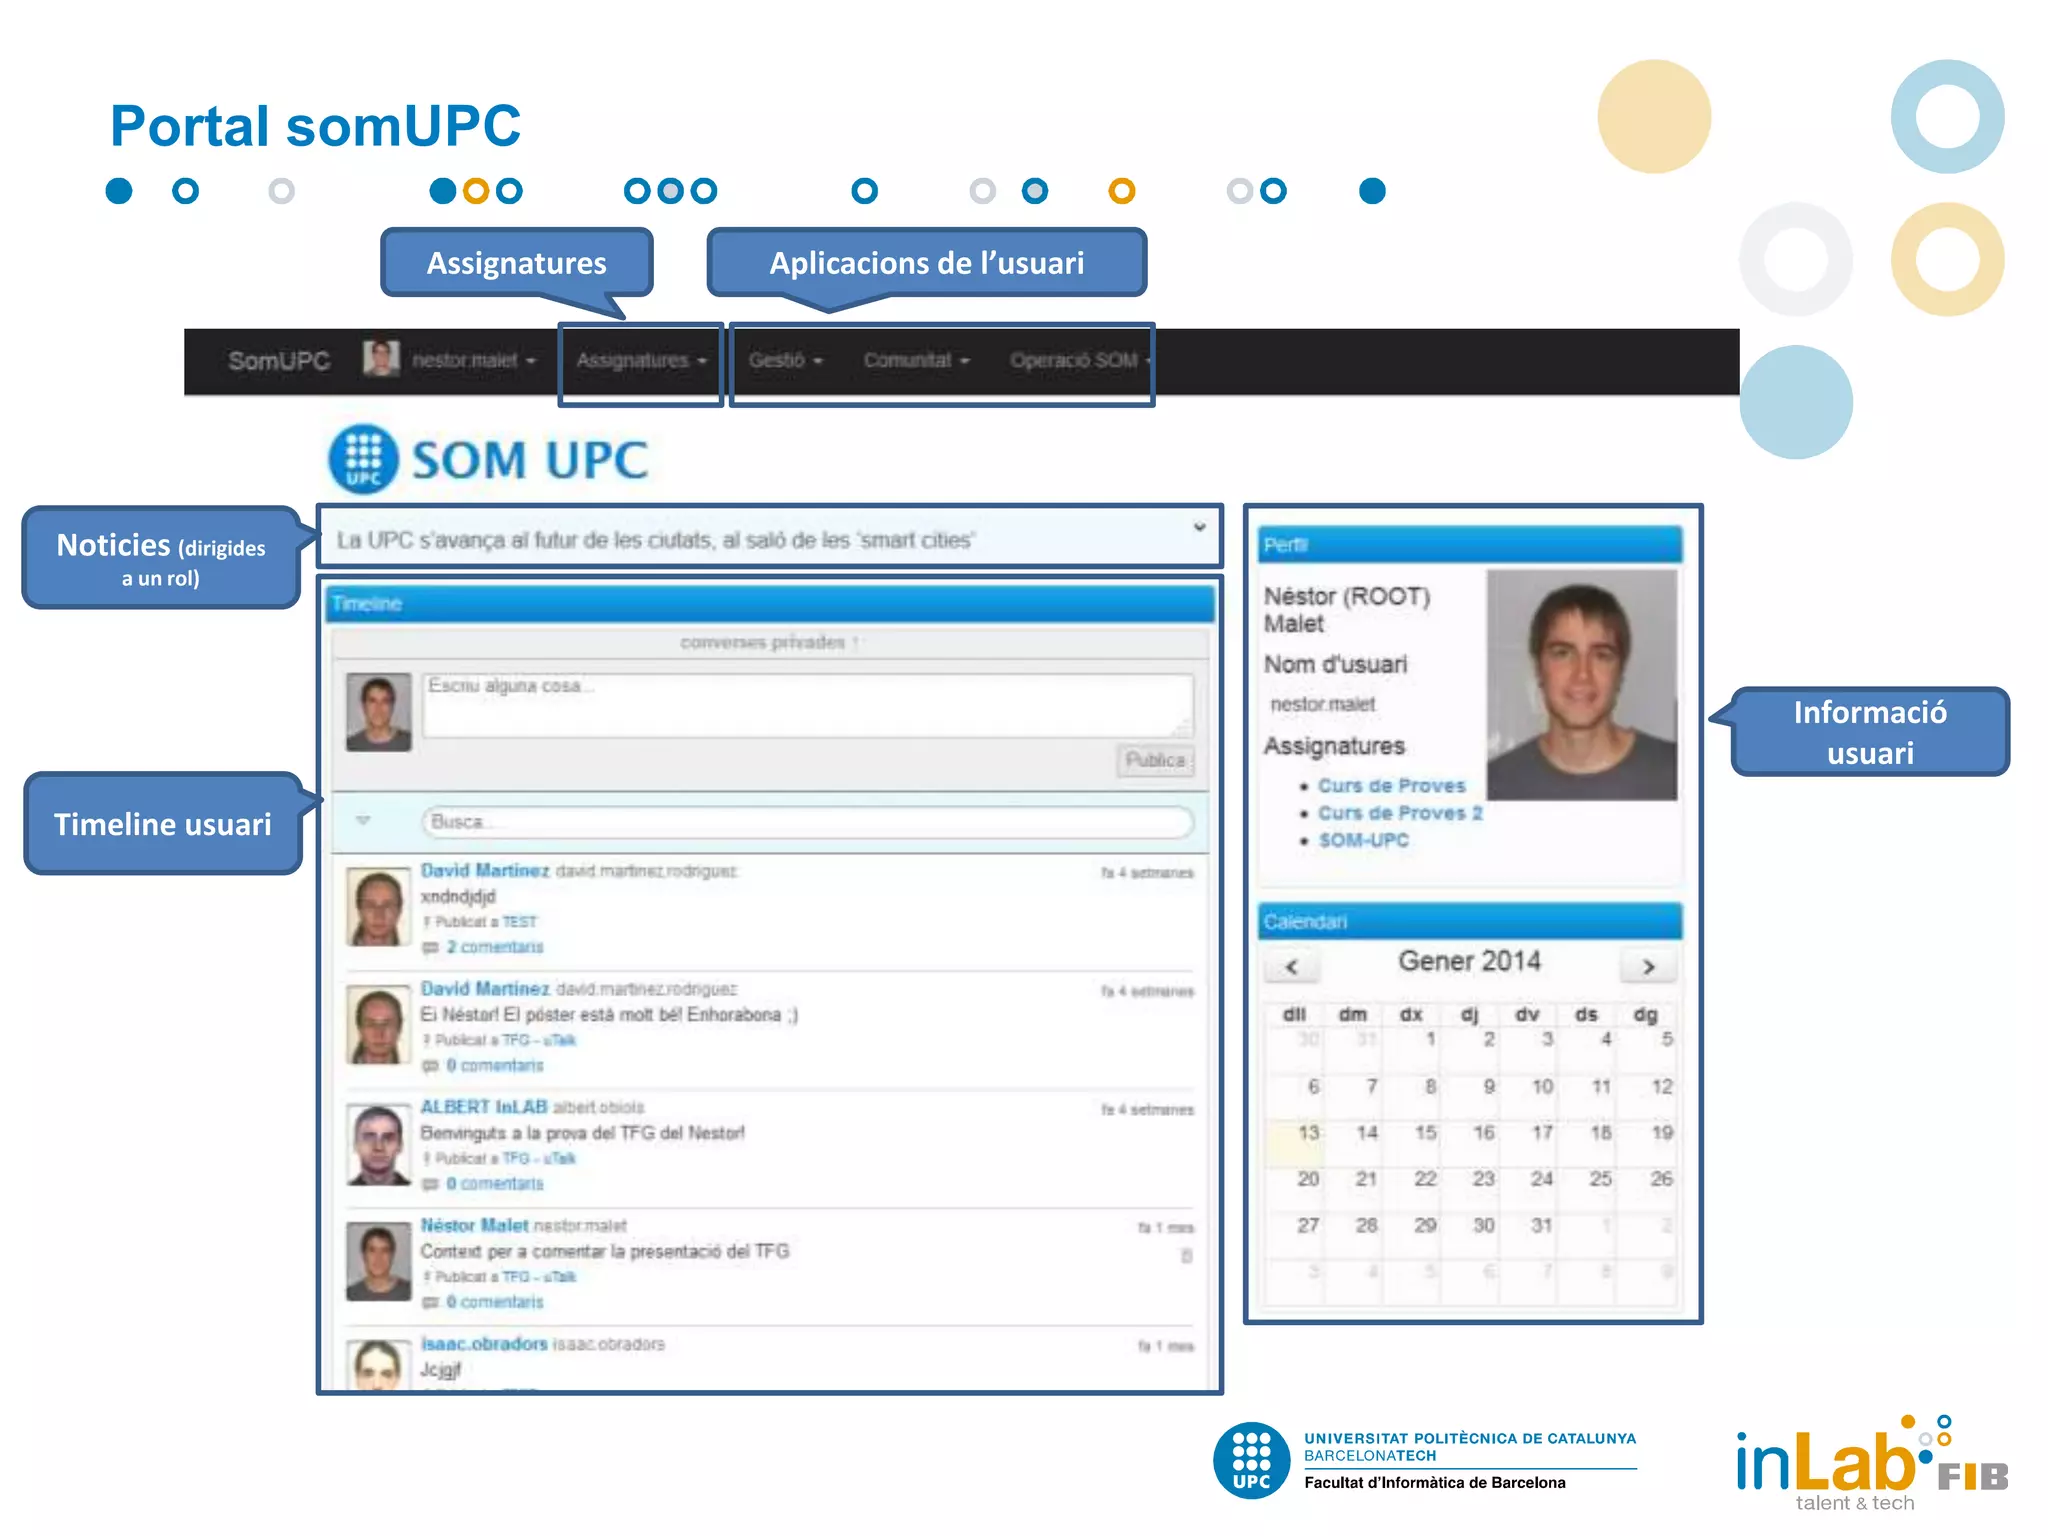This screenshot has width=2048, height=1536.
Task: Expand the Operació SOM navbar dropdown
Action: point(1080,360)
